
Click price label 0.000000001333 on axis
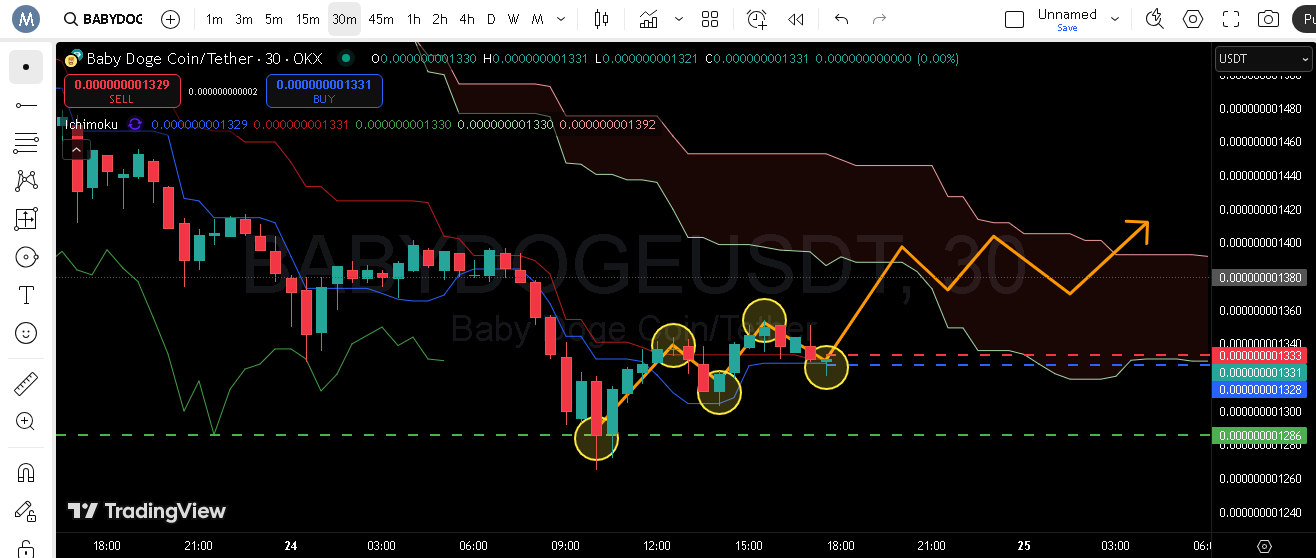1261,355
